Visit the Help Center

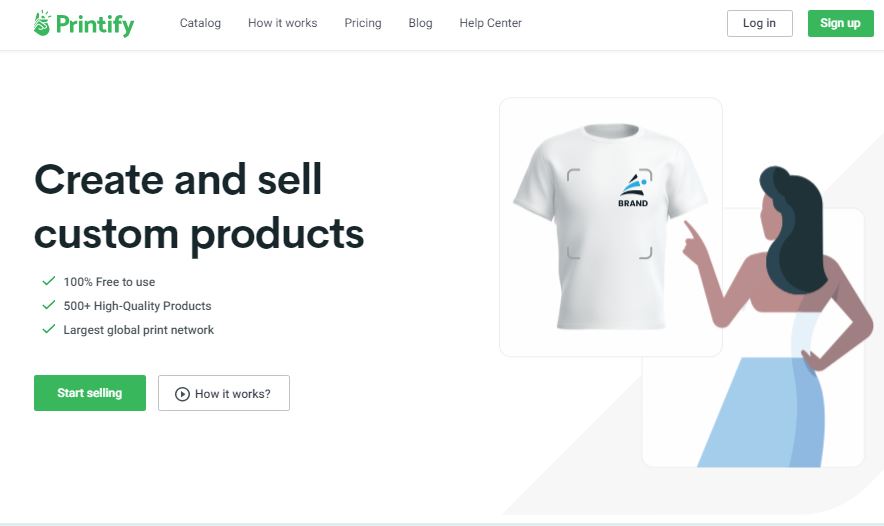[x=490, y=23]
